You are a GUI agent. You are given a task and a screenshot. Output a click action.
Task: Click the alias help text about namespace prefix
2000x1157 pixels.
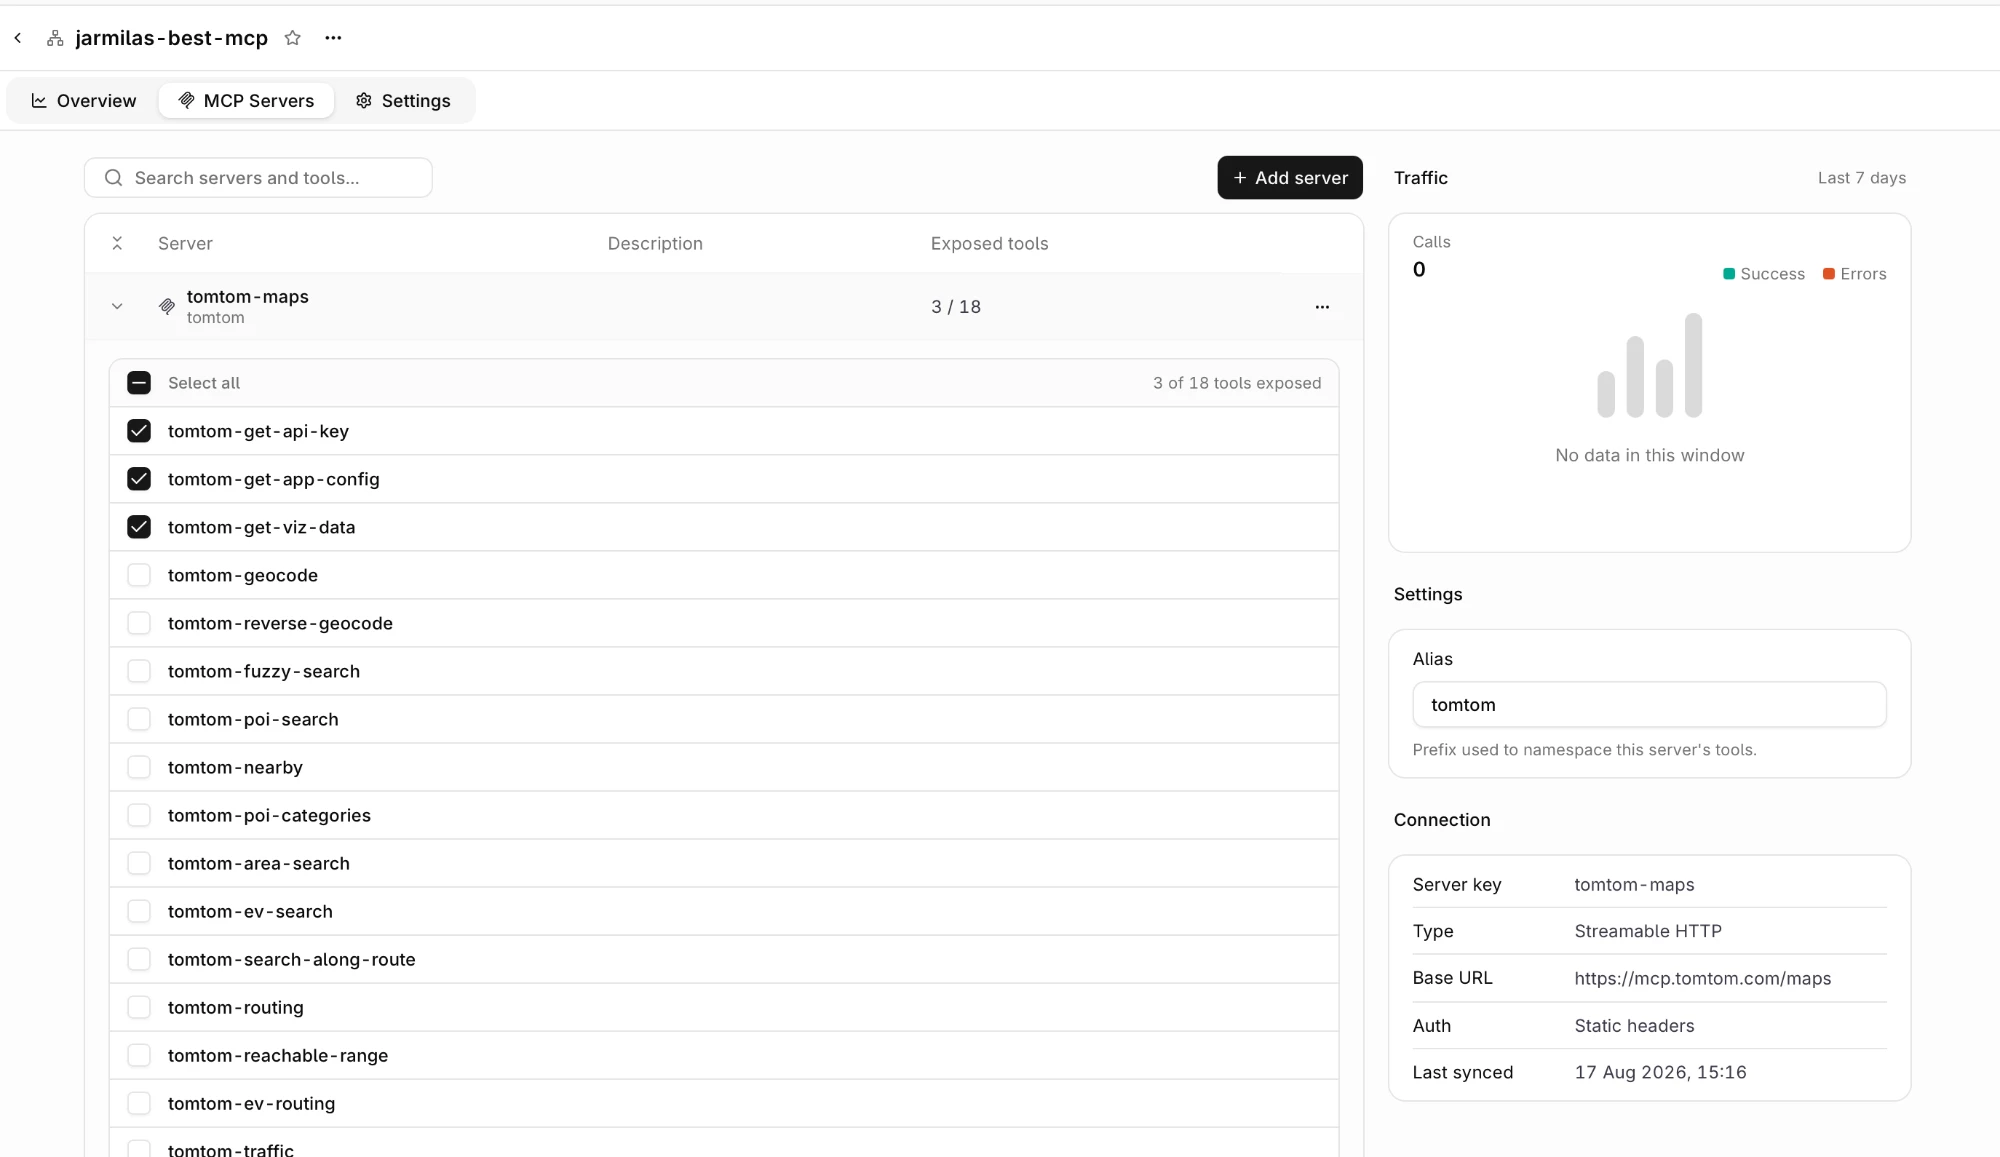pyautogui.click(x=1585, y=750)
